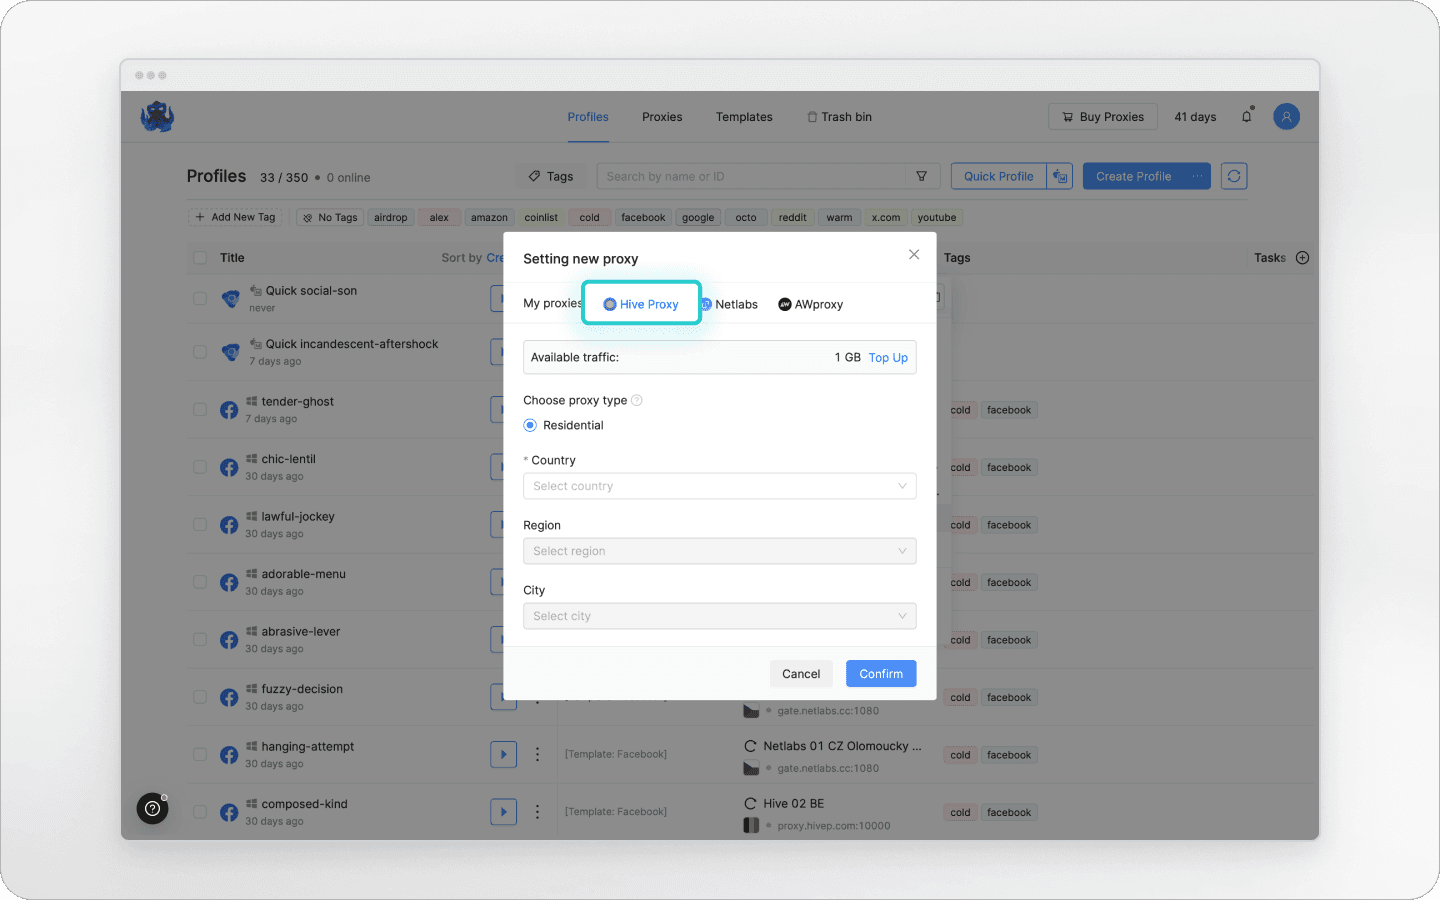
Task: Open the user account avatar
Action: pyautogui.click(x=1286, y=117)
